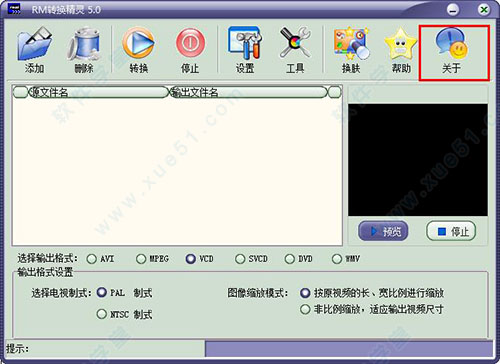Viewport: 500px width, 364px height.
Task: Open the 关于 about icon
Action: [x=451, y=43]
